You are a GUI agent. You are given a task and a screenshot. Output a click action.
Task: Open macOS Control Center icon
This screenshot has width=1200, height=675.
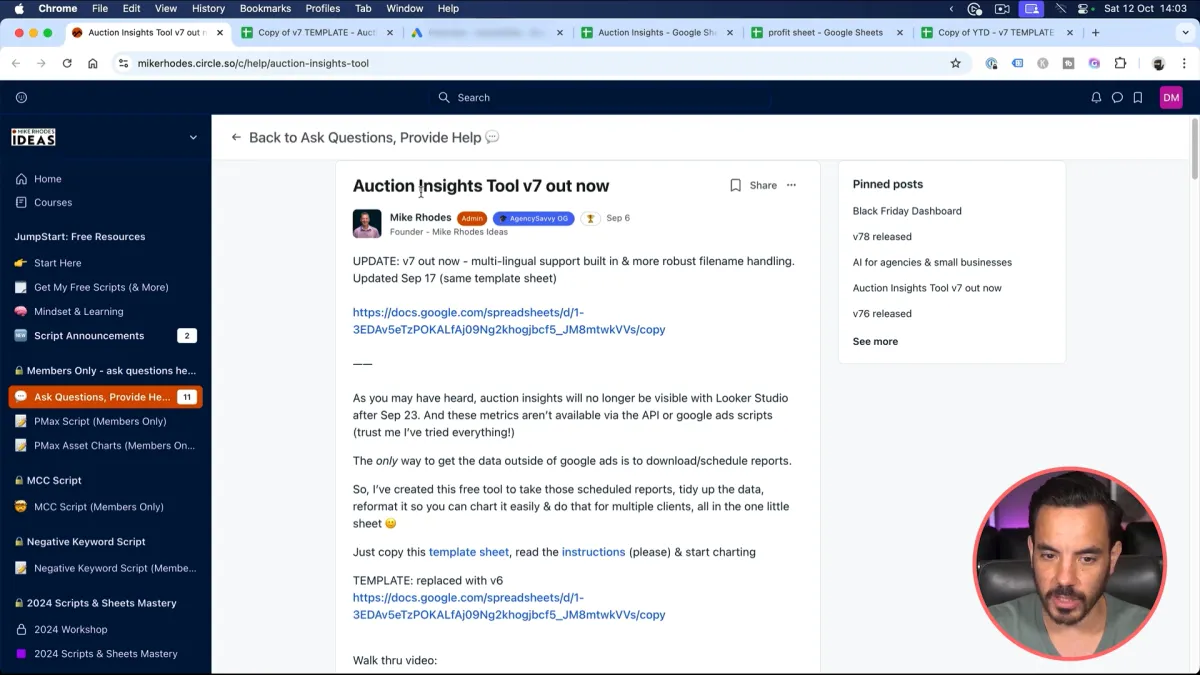(1083, 8)
